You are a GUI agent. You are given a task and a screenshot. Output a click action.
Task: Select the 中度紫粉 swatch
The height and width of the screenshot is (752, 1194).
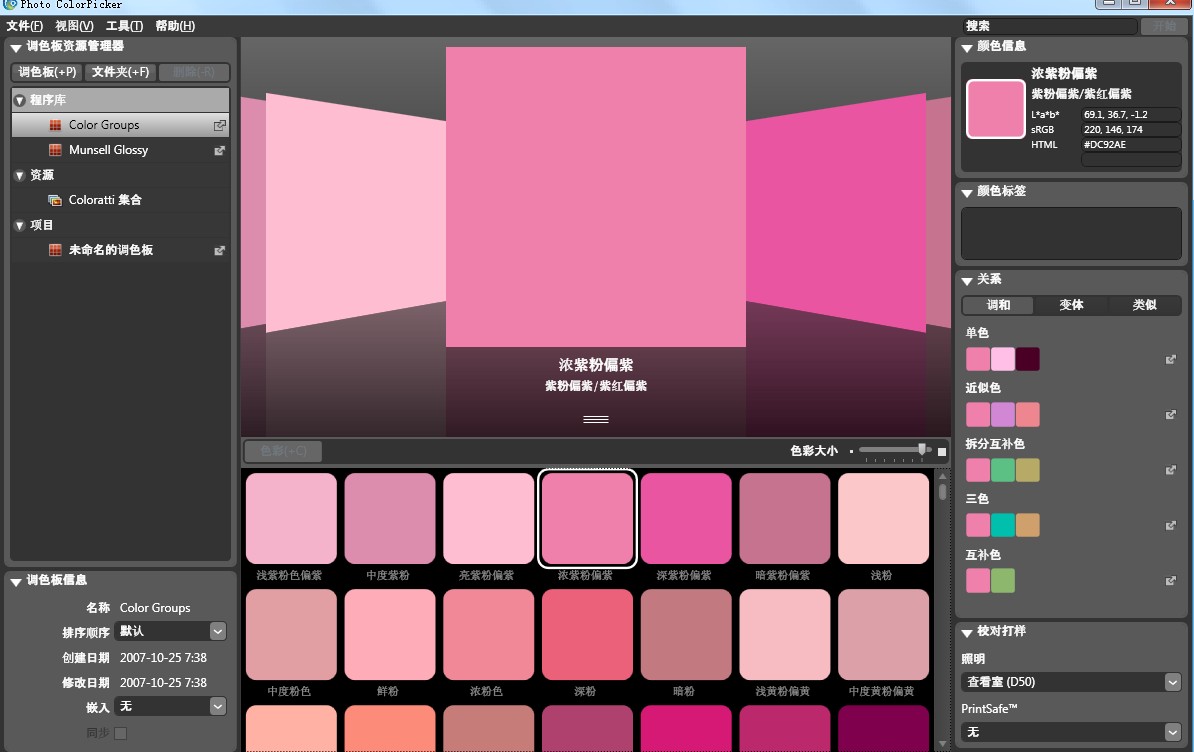click(390, 518)
